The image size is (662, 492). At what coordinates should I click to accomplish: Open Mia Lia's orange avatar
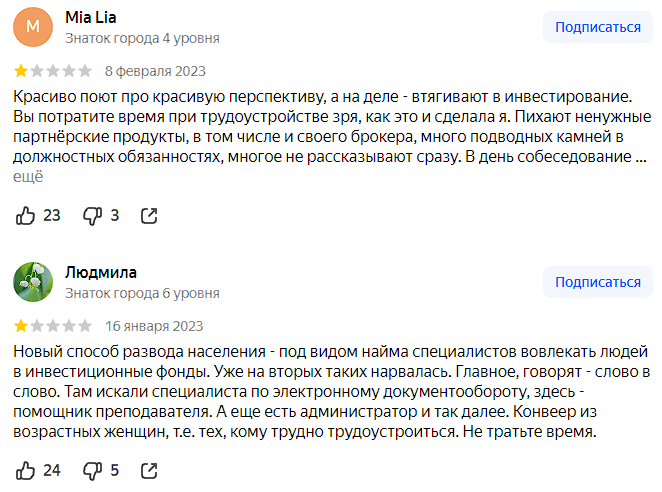33,27
